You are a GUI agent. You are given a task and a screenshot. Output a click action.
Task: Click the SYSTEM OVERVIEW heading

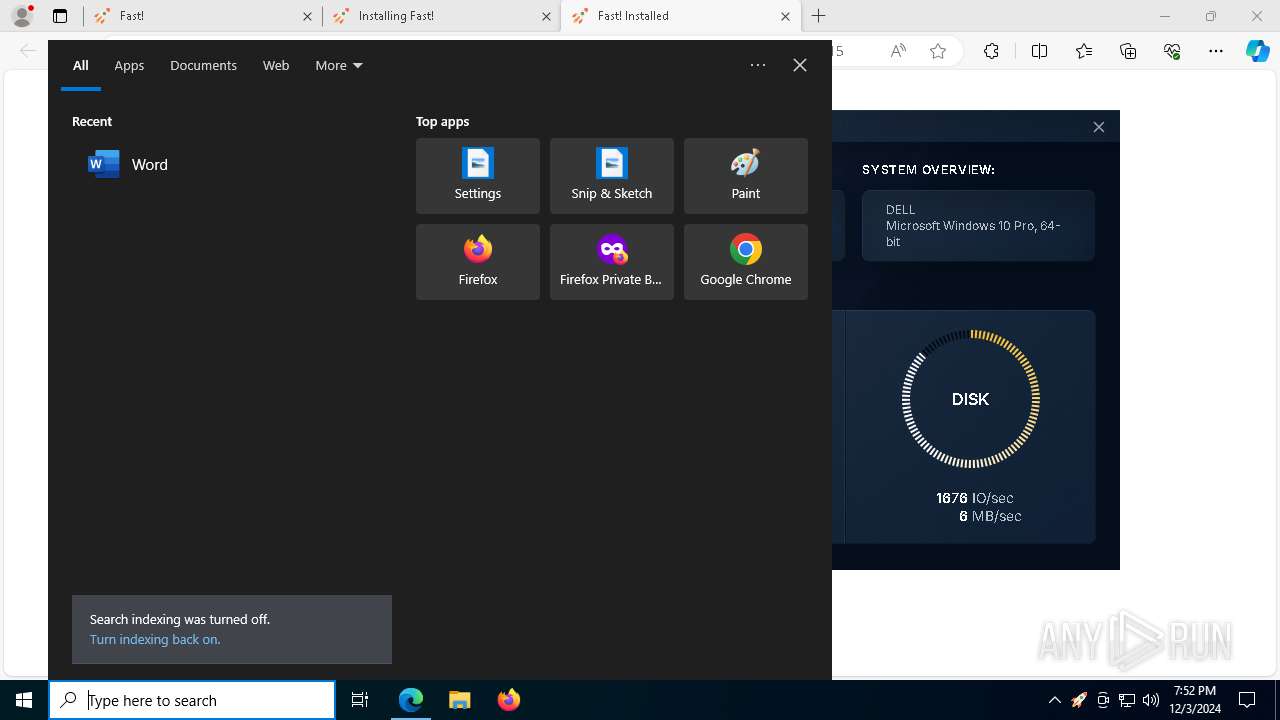click(928, 169)
